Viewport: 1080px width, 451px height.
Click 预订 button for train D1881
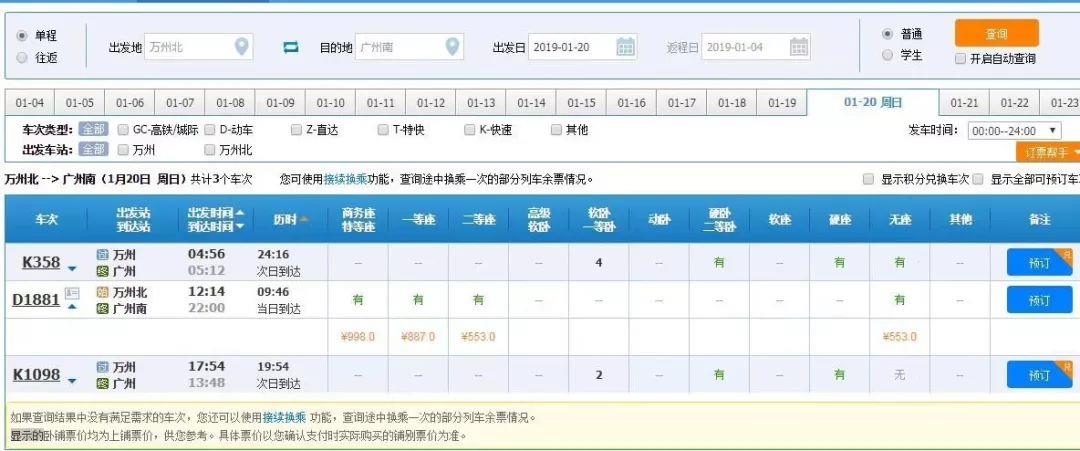point(1039,300)
